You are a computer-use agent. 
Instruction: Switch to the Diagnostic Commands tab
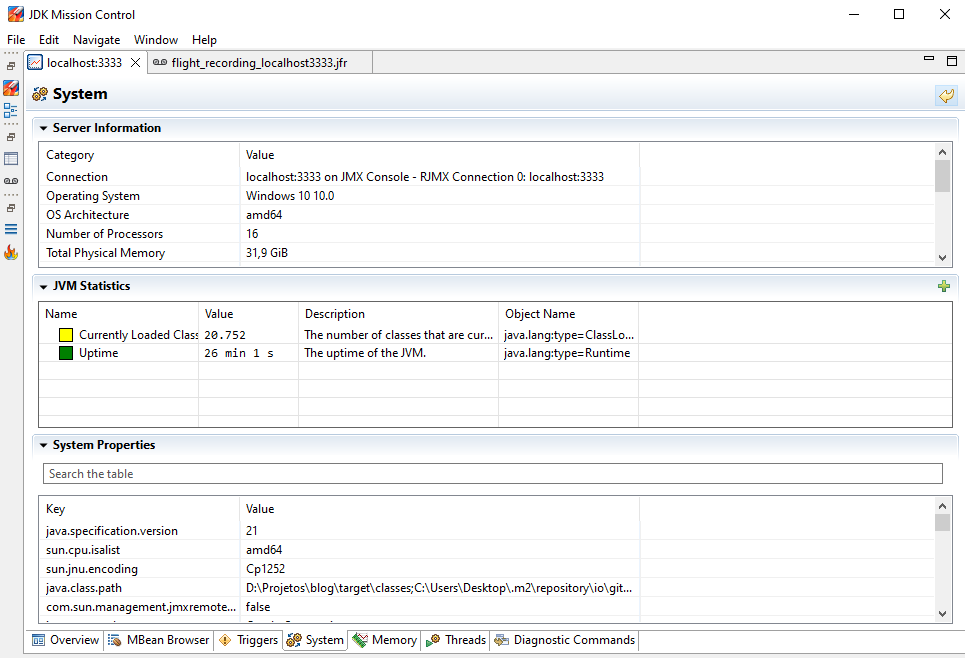pyautogui.click(x=564, y=640)
